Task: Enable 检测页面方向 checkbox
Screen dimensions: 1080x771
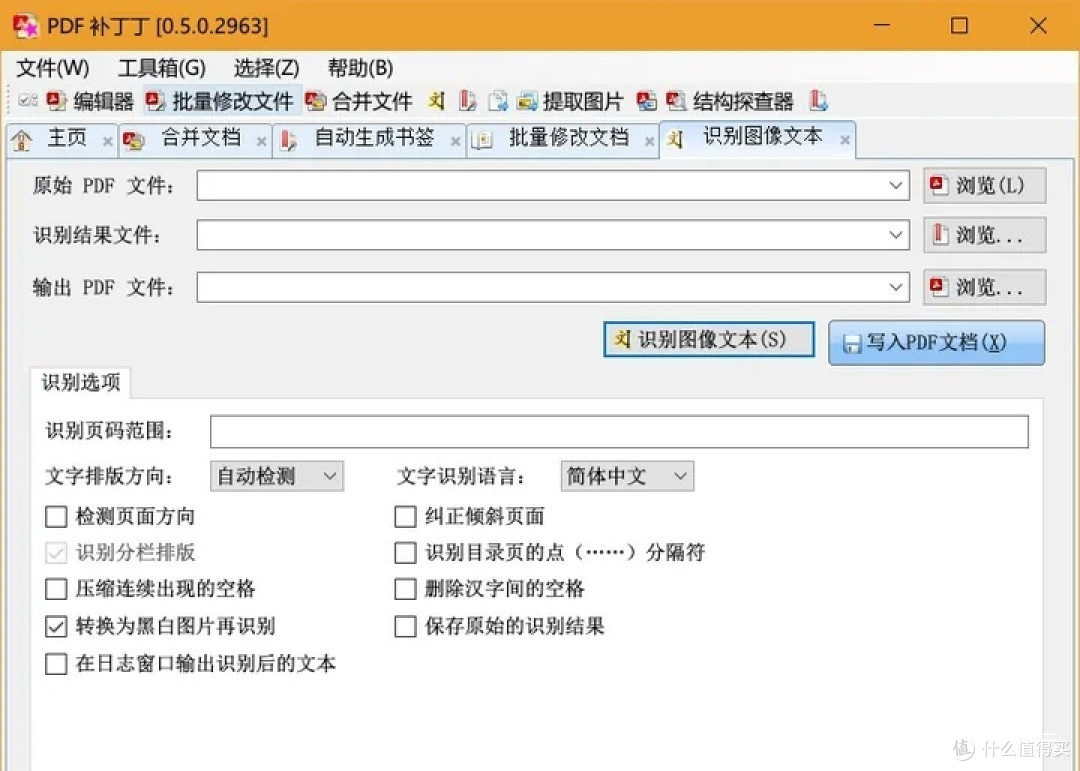Action: 56,516
